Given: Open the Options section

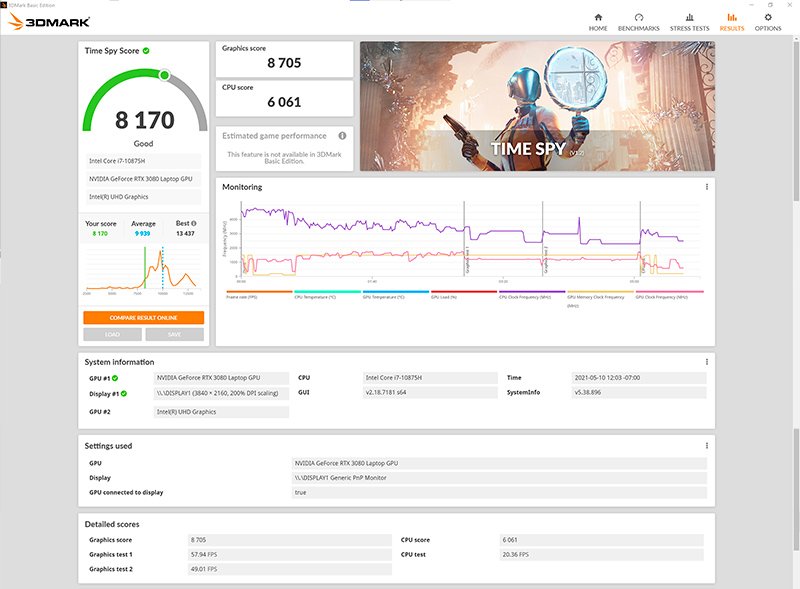Looking at the screenshot, I should (x=768, y=22).
